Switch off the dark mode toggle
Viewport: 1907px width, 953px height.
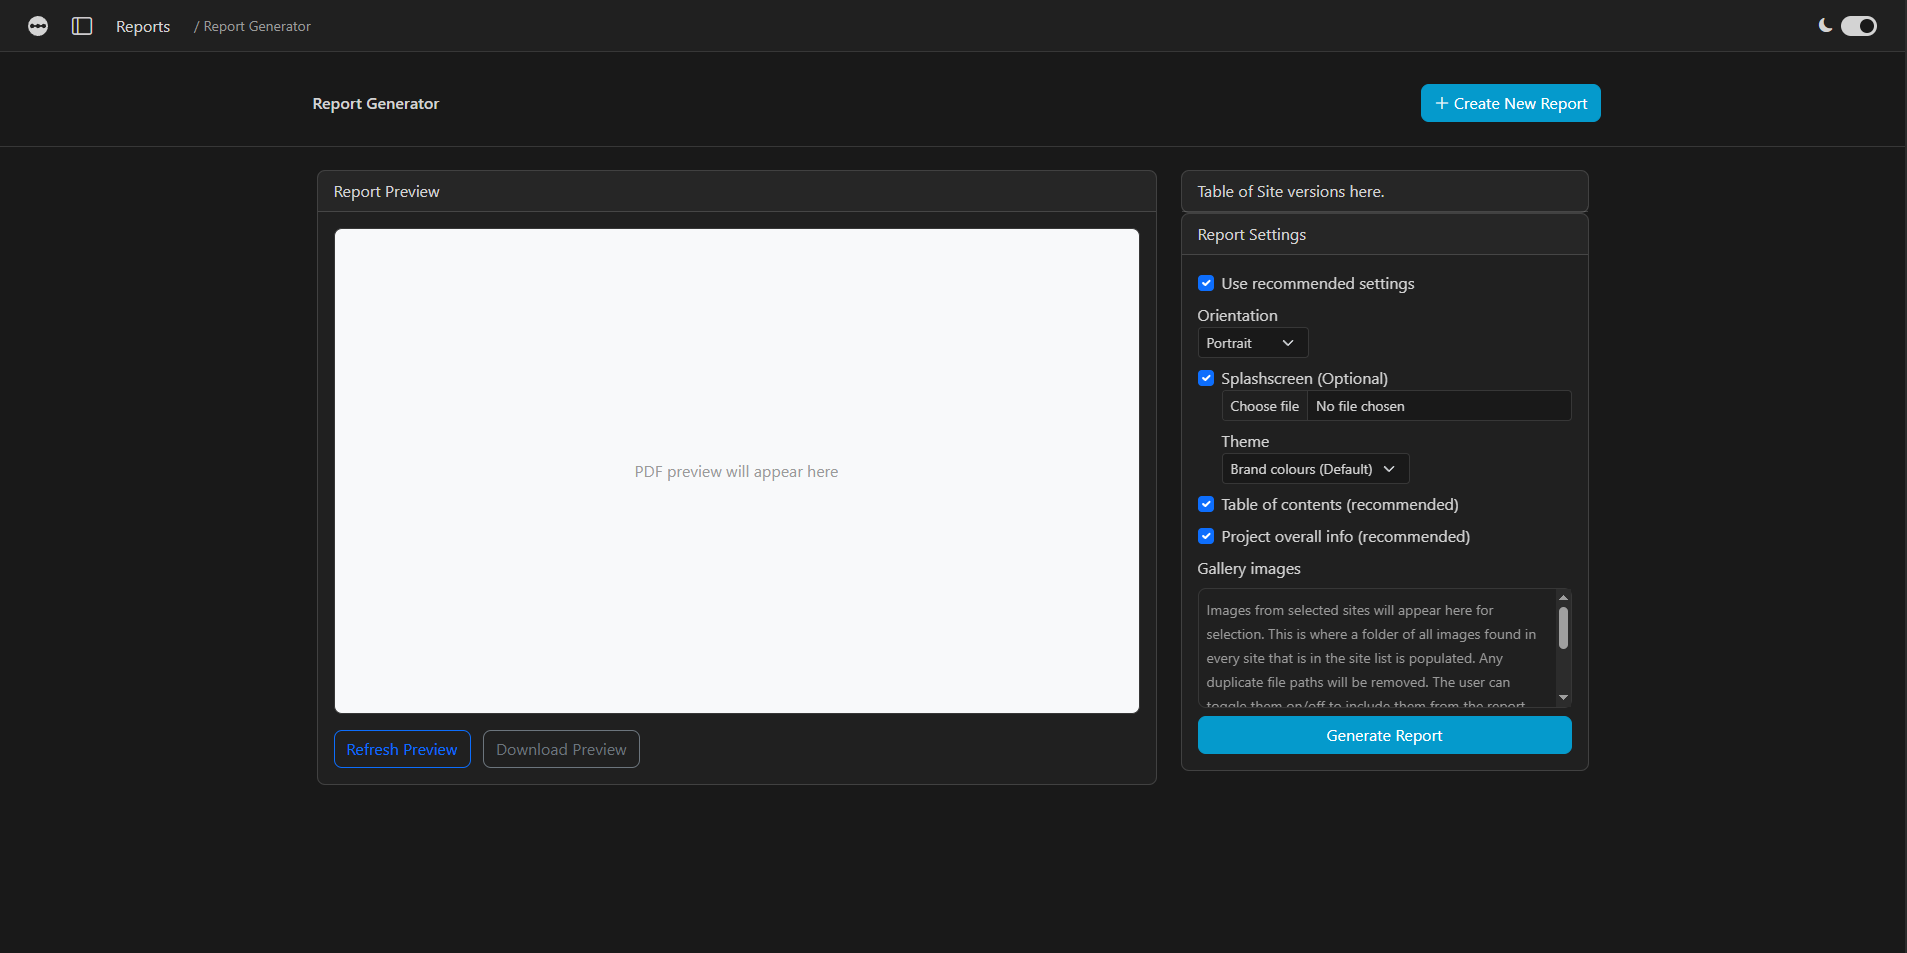[1858, 26]
